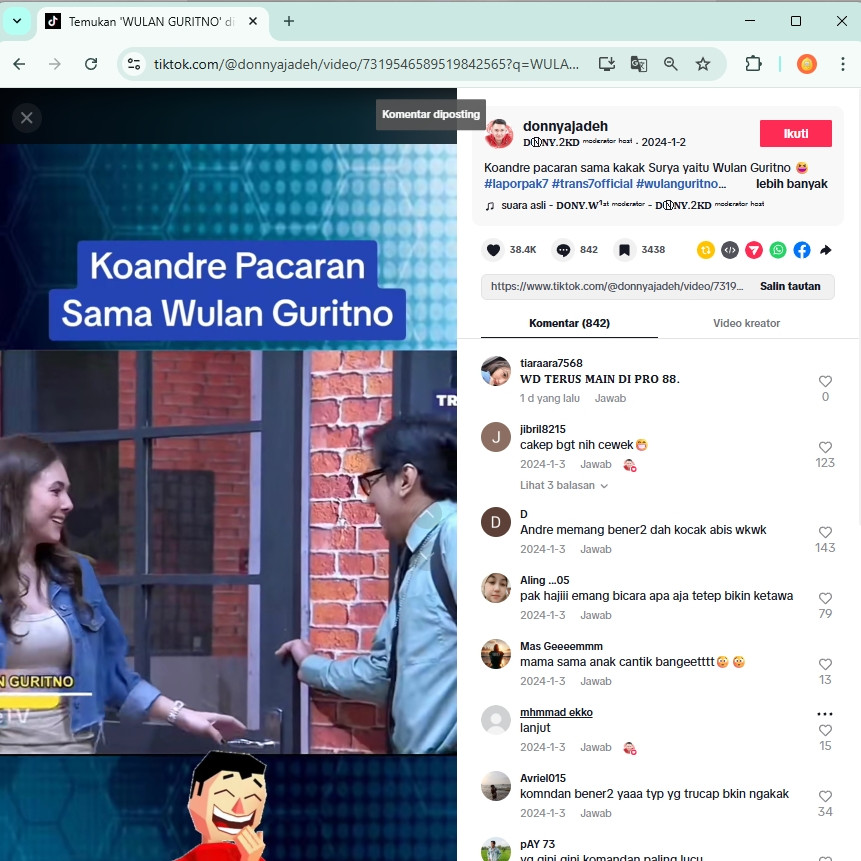This screenshot has height=861, width=861.
Task: Close the TikTok video viewer
Action: [x=26, y=118]
